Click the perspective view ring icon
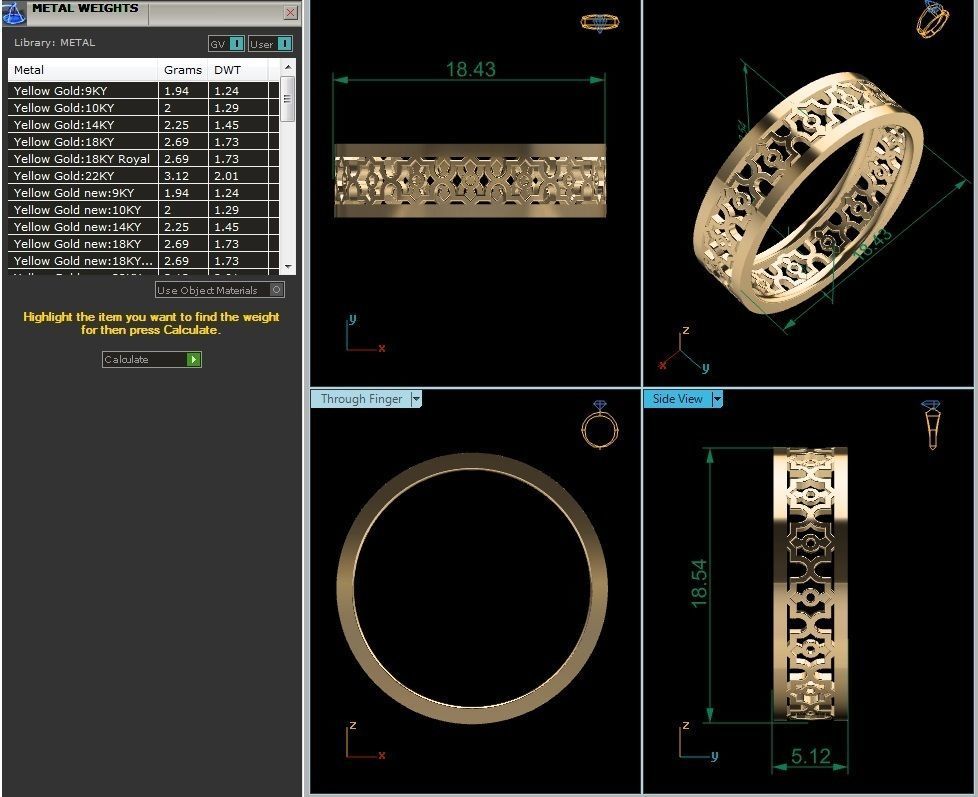Image resolution: width=978 pixels, height=797 pixels. point(932,19)
